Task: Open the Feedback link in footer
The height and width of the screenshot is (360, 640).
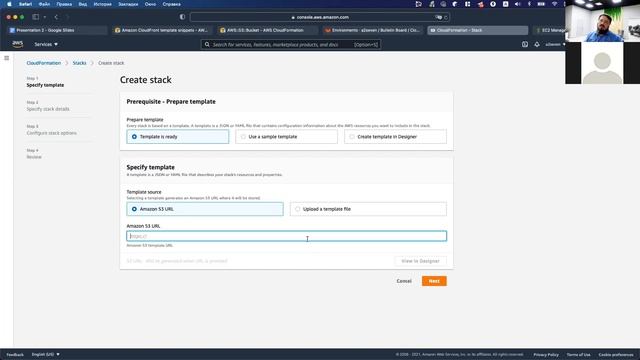Action: (15, 354)
